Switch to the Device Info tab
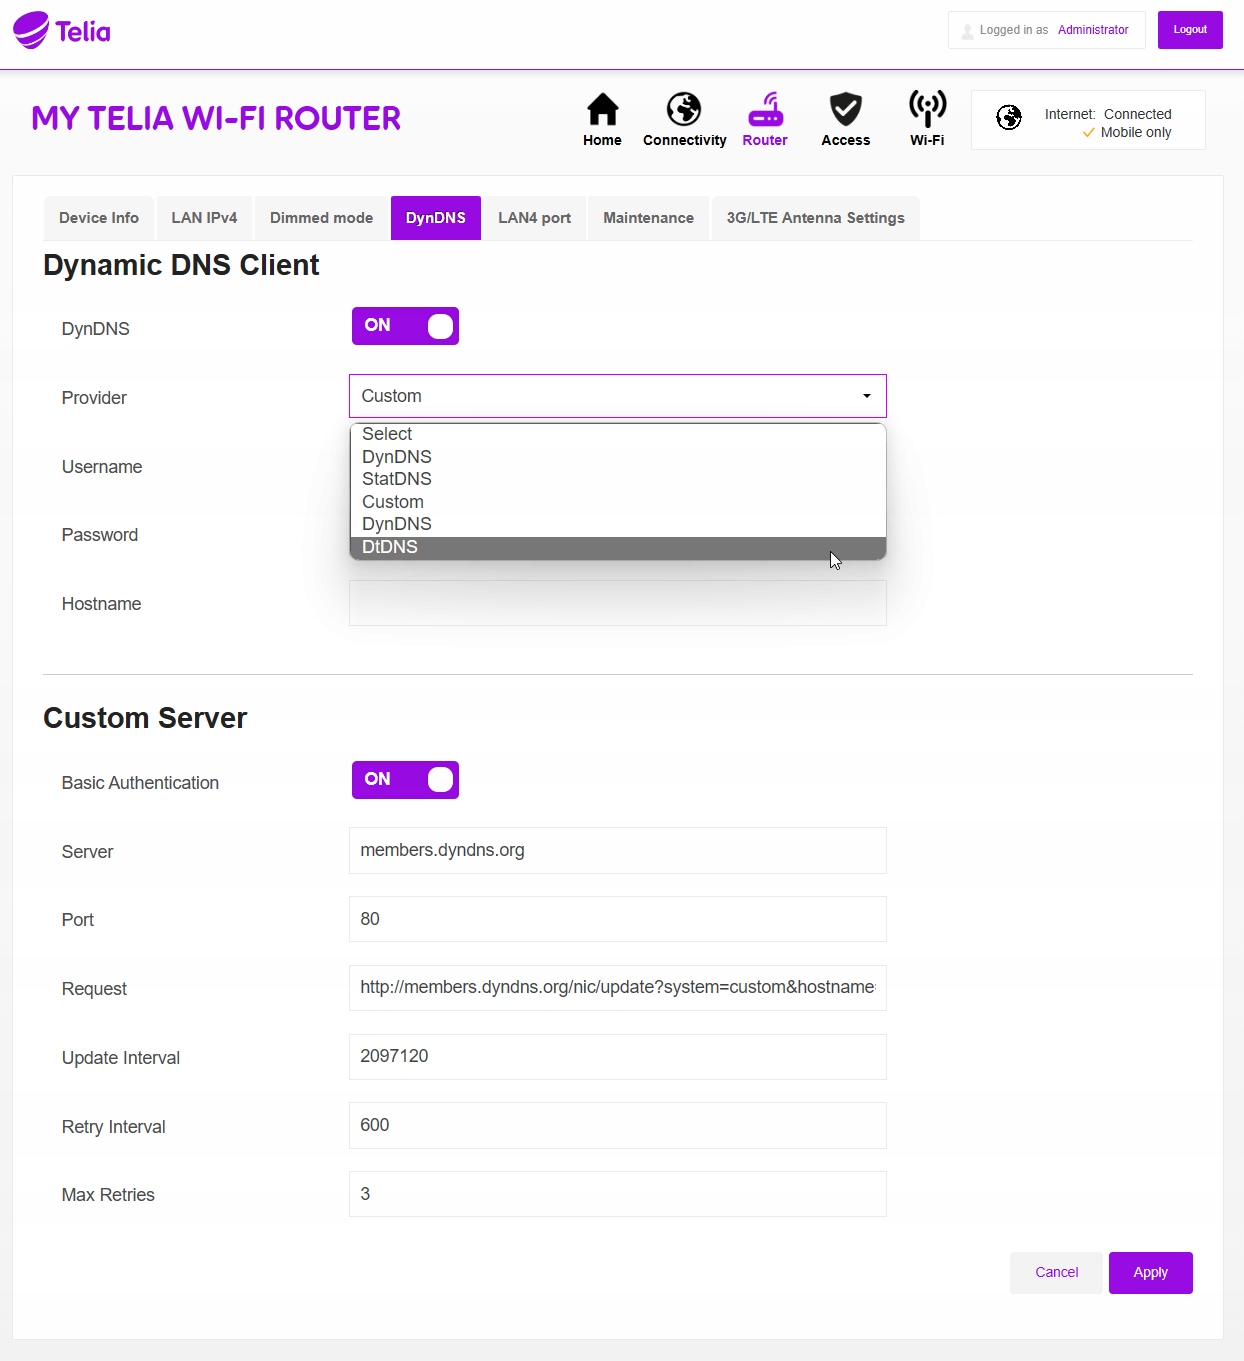The width and height of the screenshot is (1244, 1361). [x=99, y=218]
